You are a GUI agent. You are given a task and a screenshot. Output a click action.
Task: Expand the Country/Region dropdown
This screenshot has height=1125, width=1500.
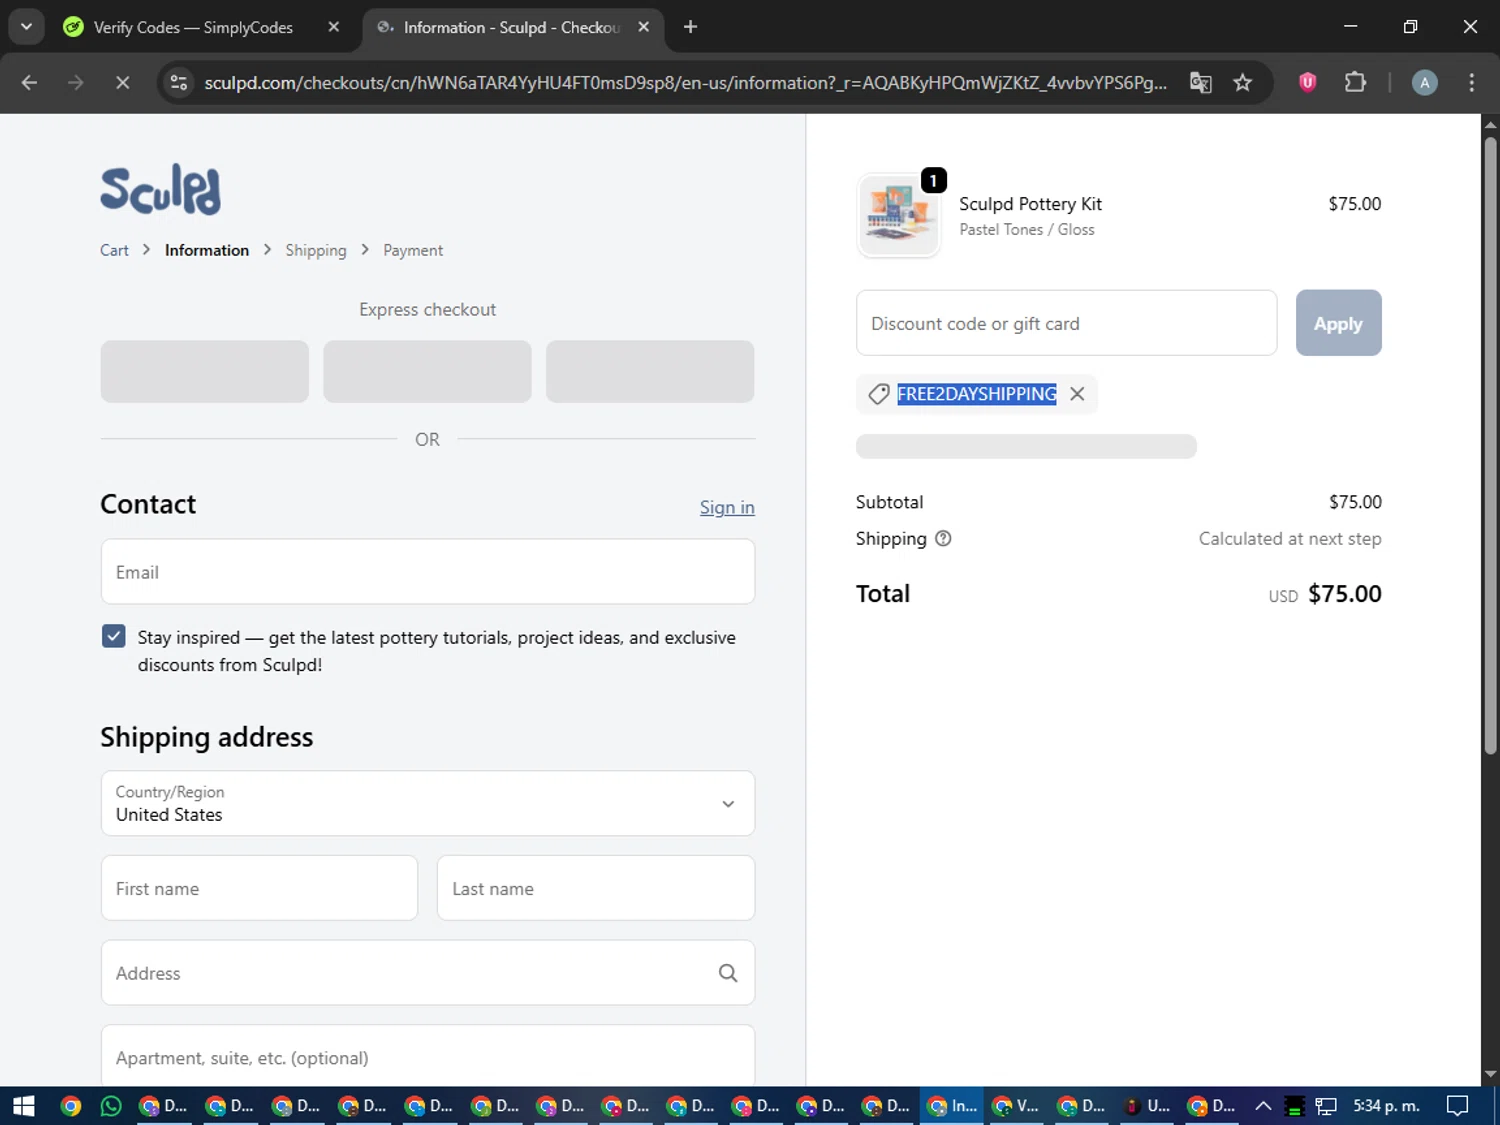coord(428,803)
